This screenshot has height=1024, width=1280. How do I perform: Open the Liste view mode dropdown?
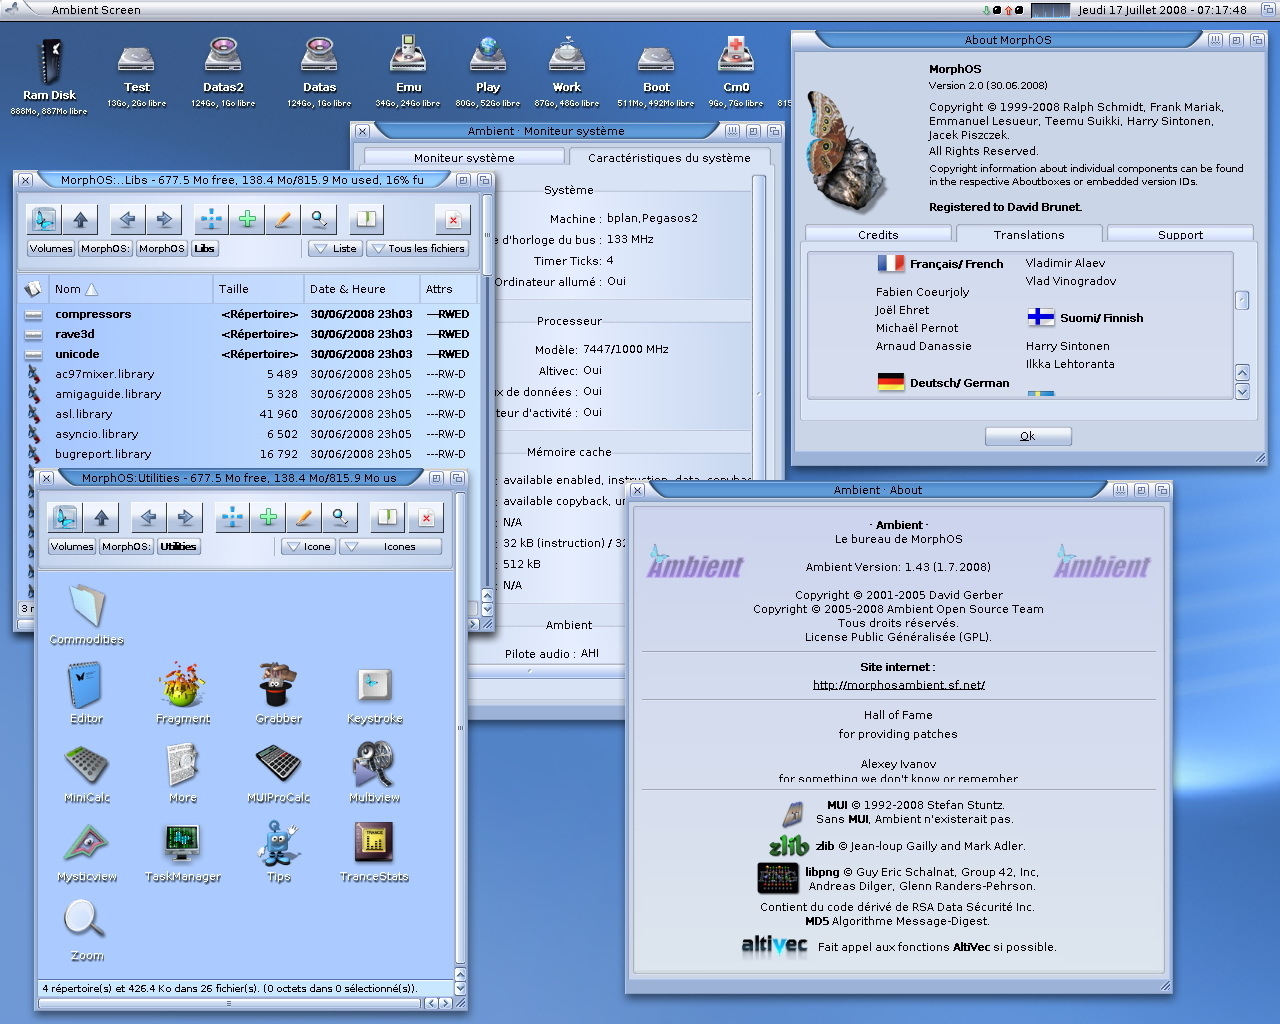[334, 248]
